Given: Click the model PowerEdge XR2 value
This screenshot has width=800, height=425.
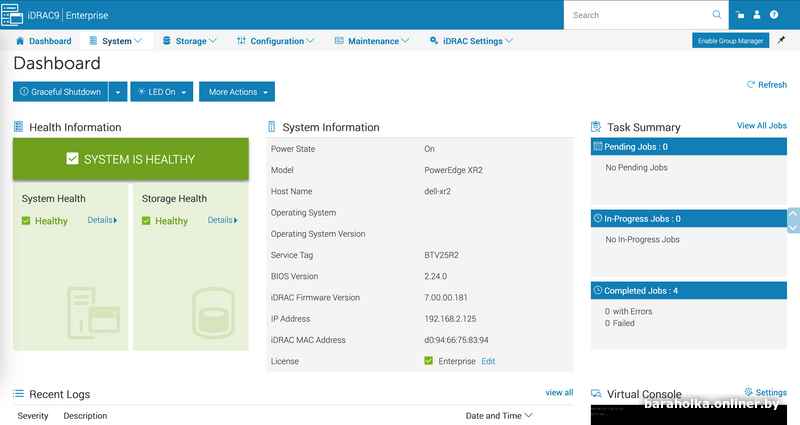Looking at the screenshot, I should pyautogui.click(x=454, y=170).
